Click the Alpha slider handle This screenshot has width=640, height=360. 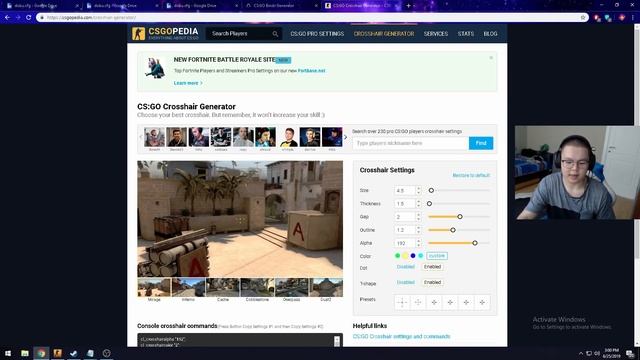[x=475, y=243]
